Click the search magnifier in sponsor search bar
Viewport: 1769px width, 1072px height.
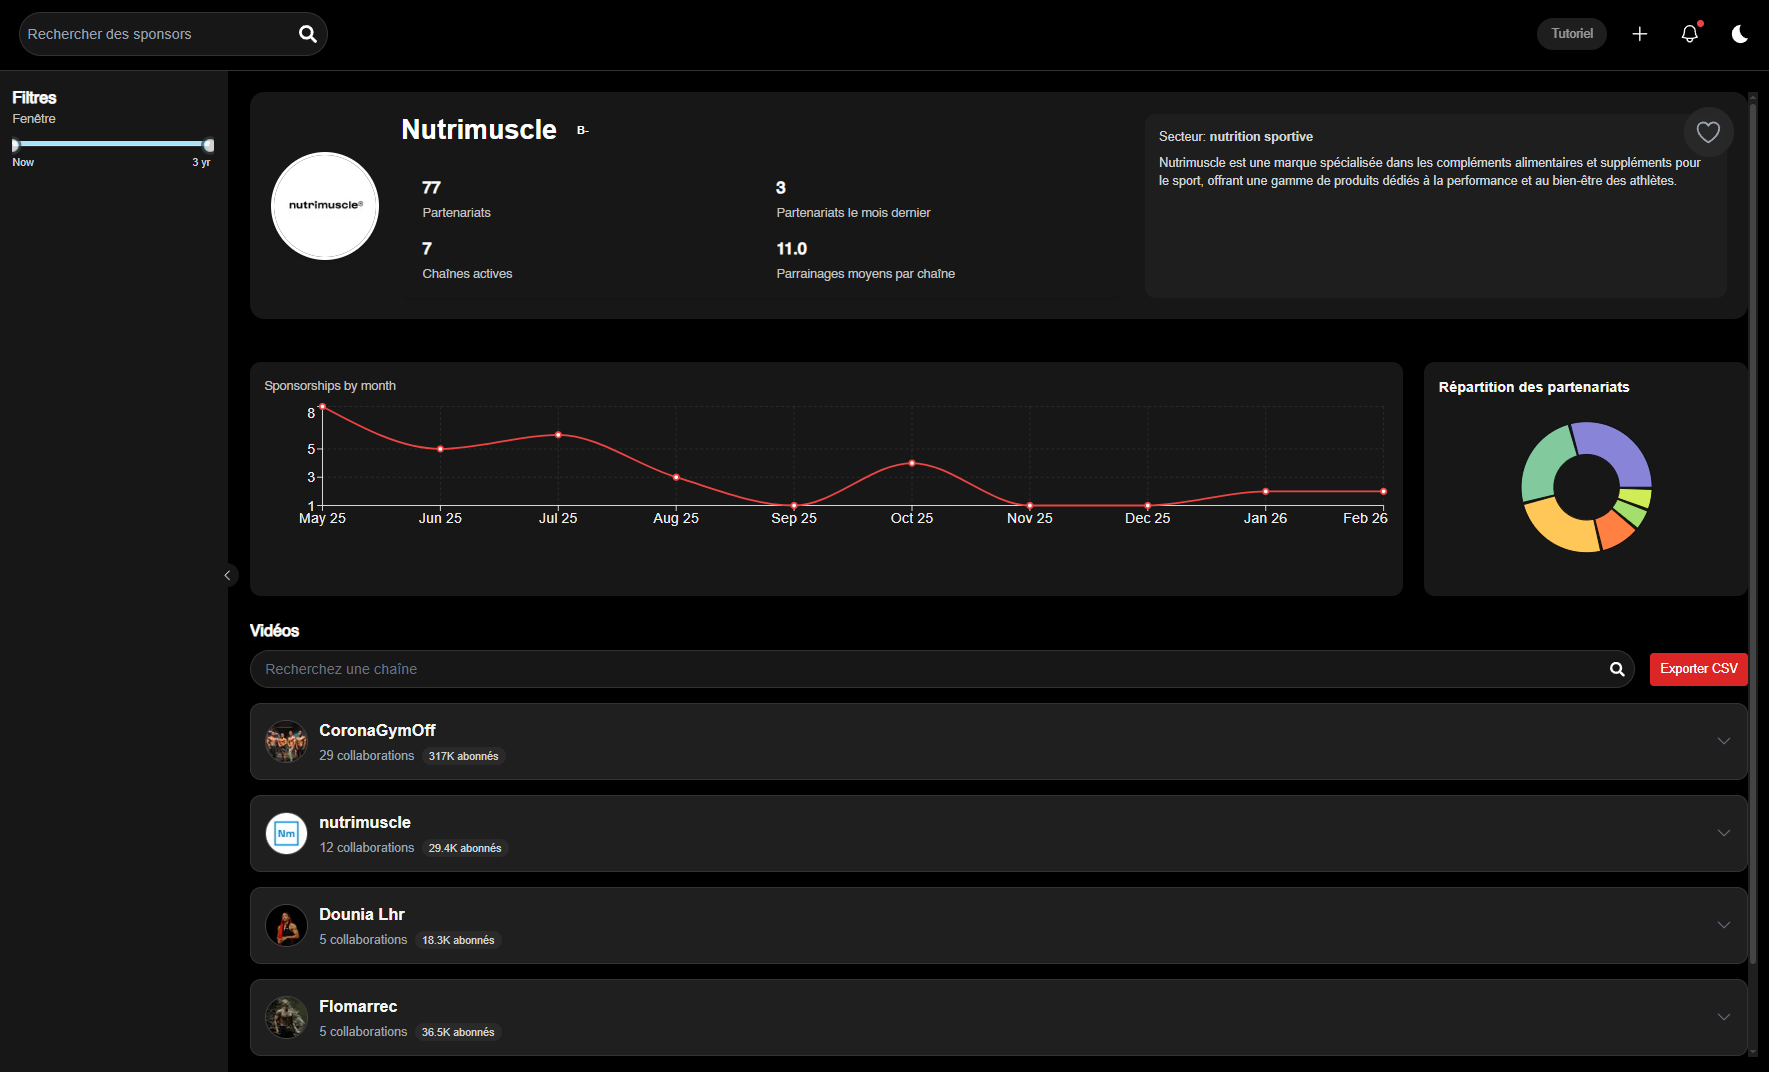pyautogui.click(x=308, y=34)
